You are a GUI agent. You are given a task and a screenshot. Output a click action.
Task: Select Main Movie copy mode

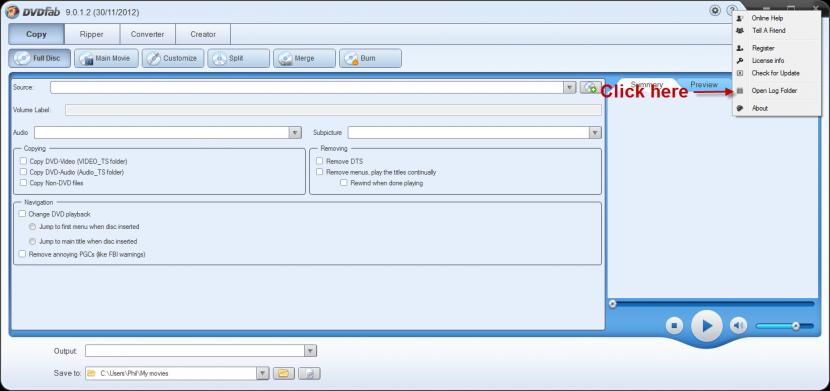click(106, 58)
